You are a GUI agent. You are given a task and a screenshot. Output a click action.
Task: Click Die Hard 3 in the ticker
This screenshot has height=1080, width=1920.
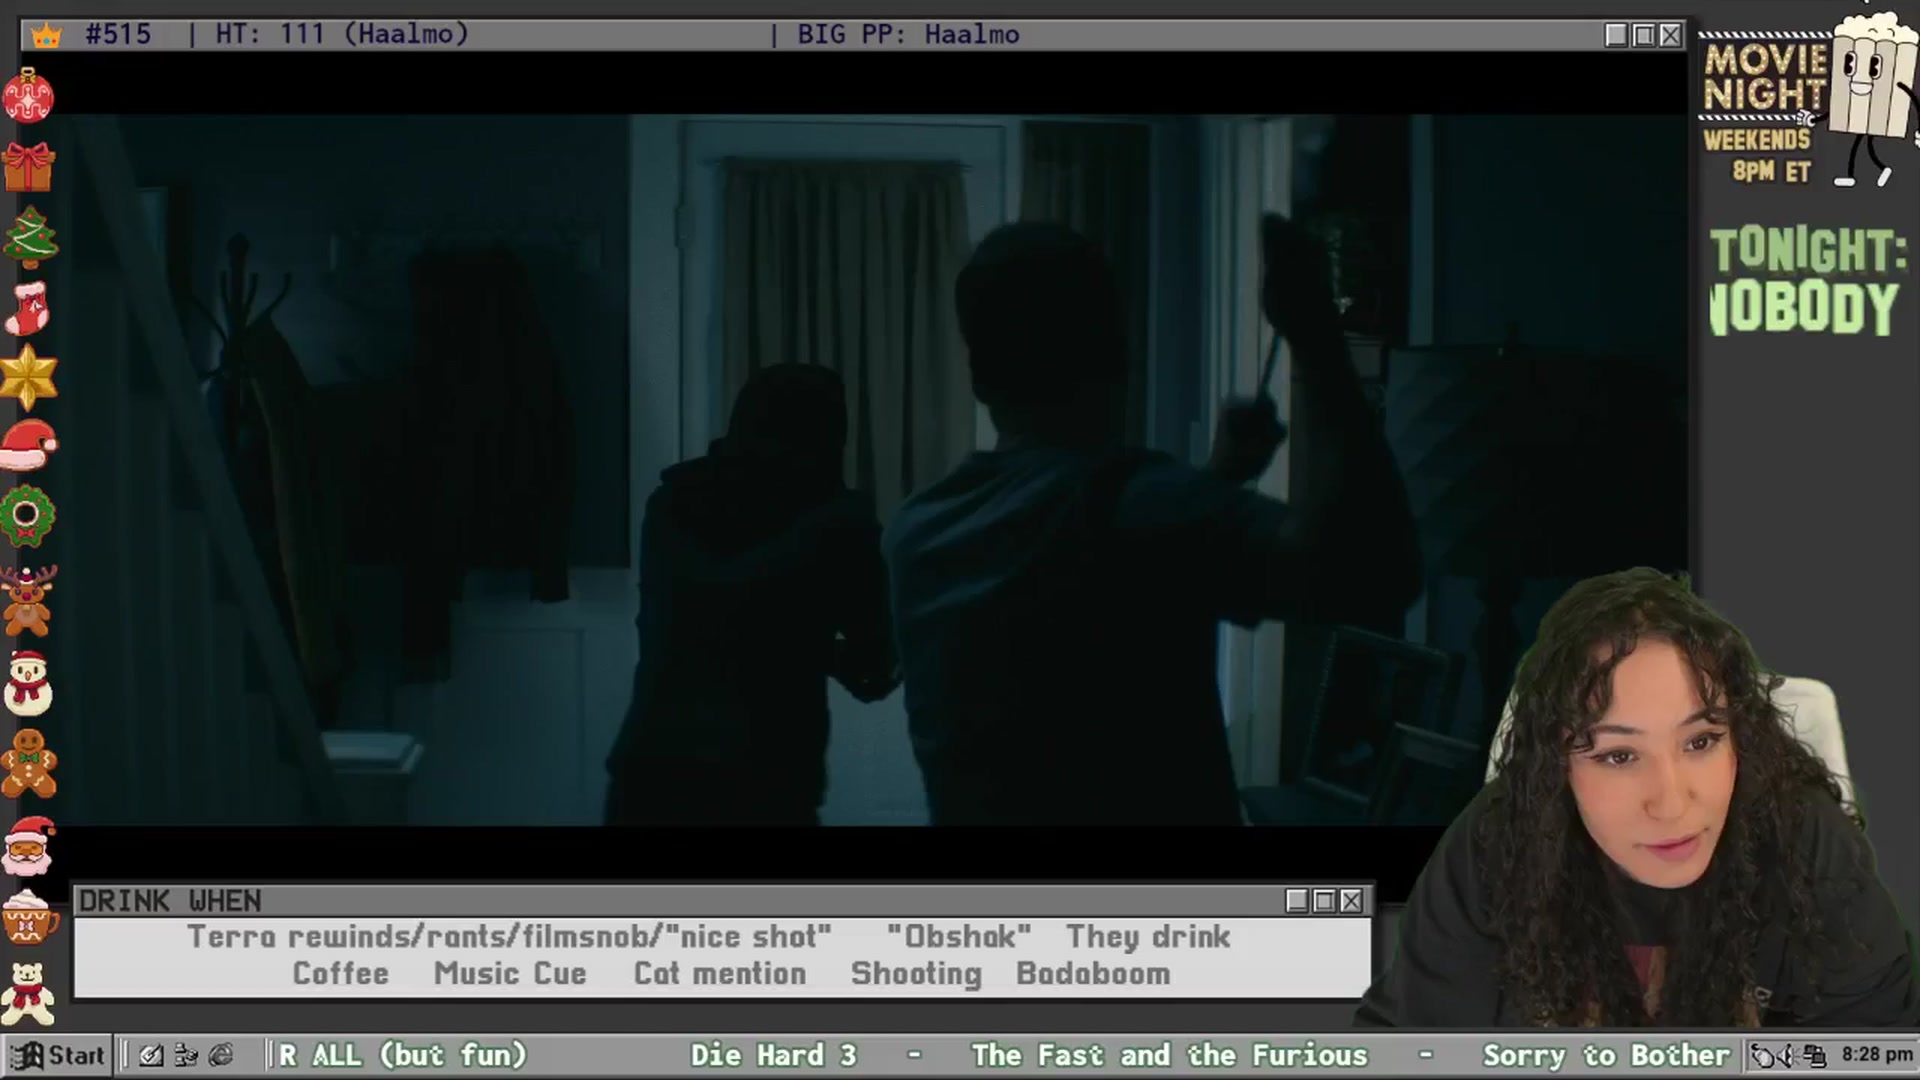point(773,1055)
